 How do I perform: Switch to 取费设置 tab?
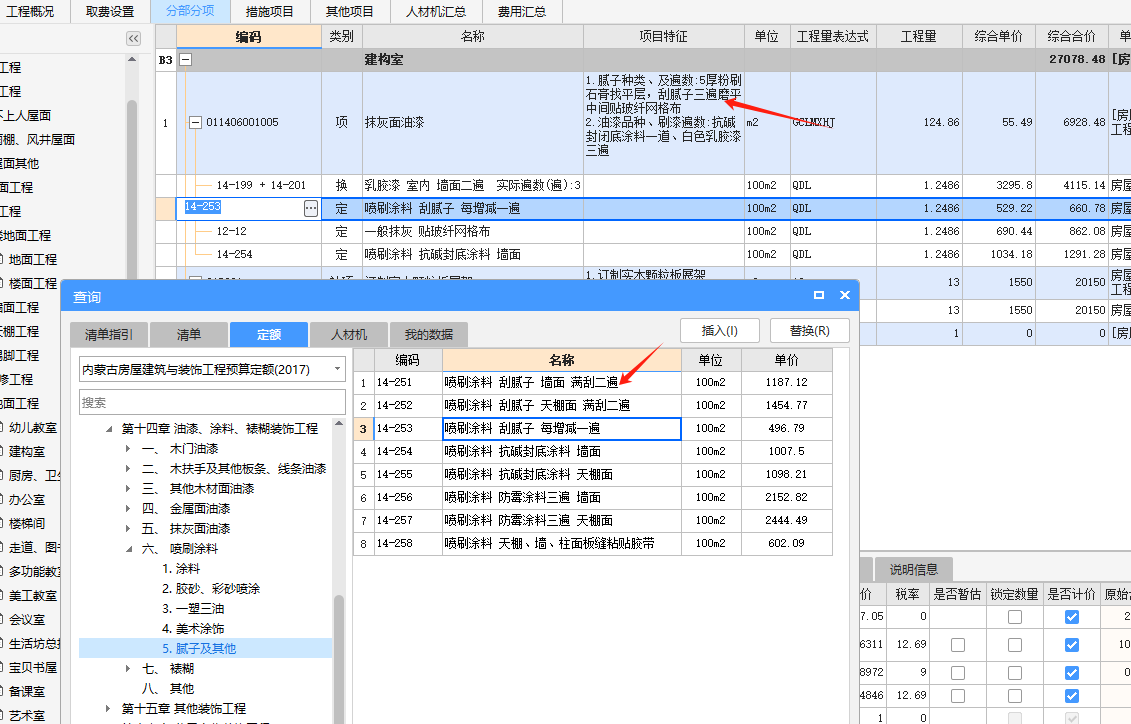110,12
